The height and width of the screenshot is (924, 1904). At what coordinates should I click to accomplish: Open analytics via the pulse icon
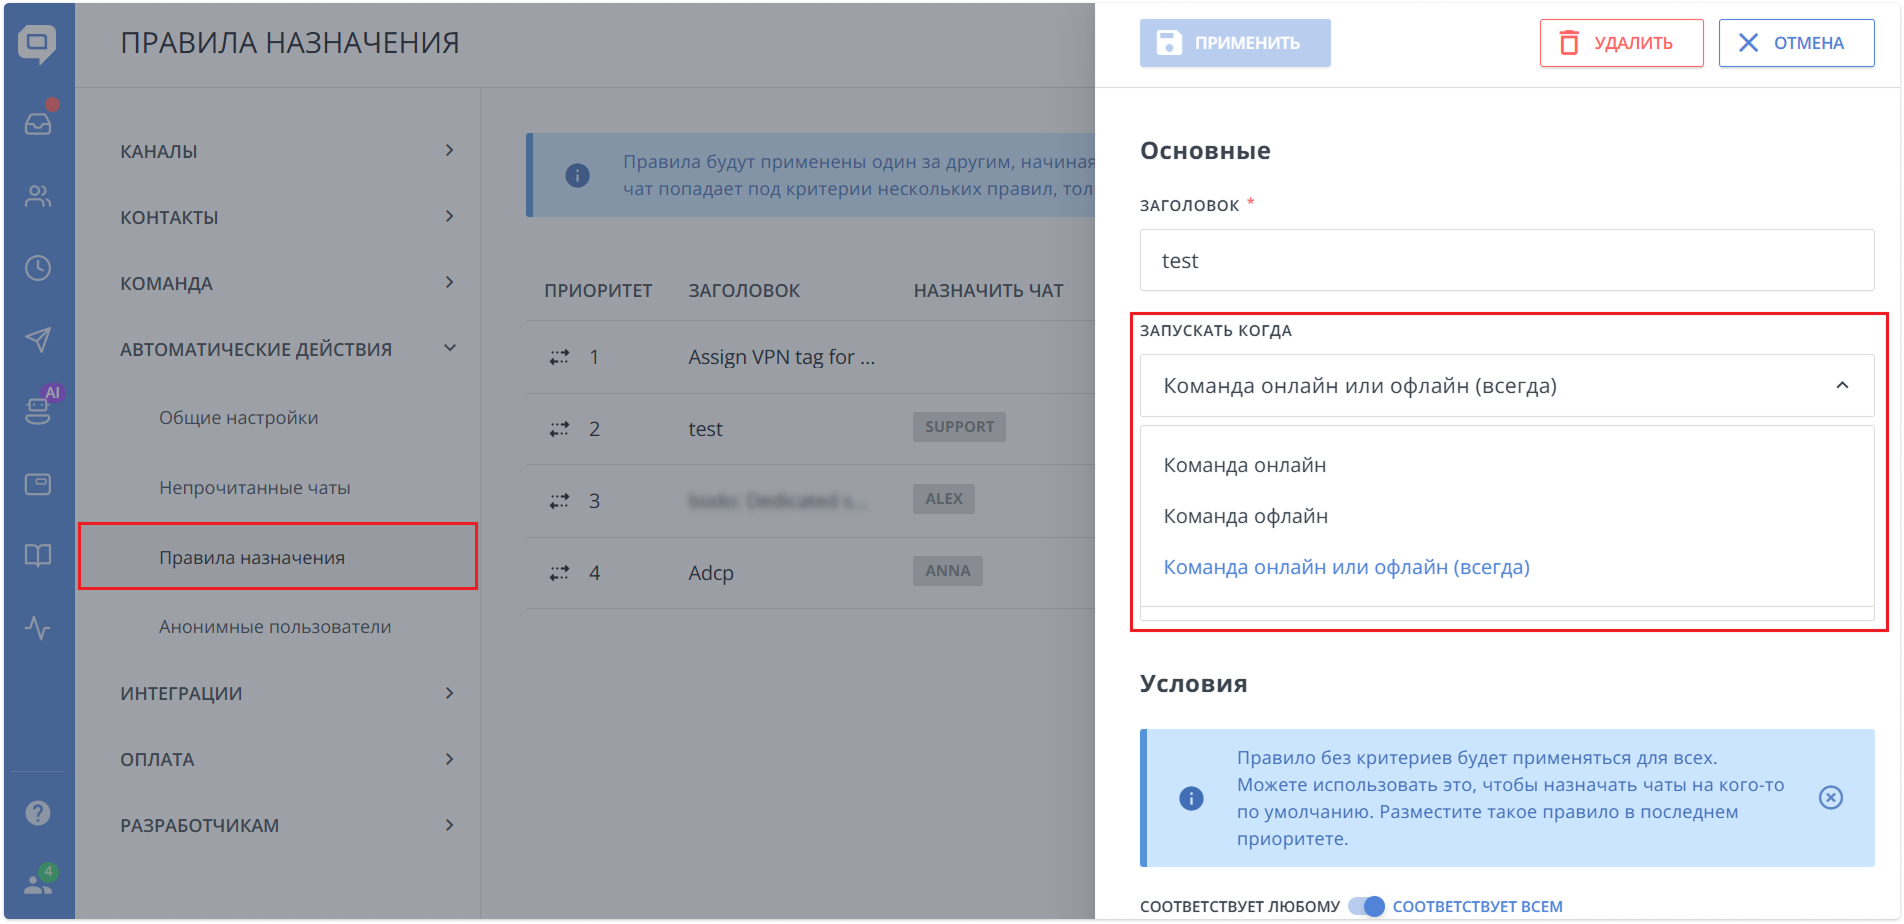(x=38, y=628)
